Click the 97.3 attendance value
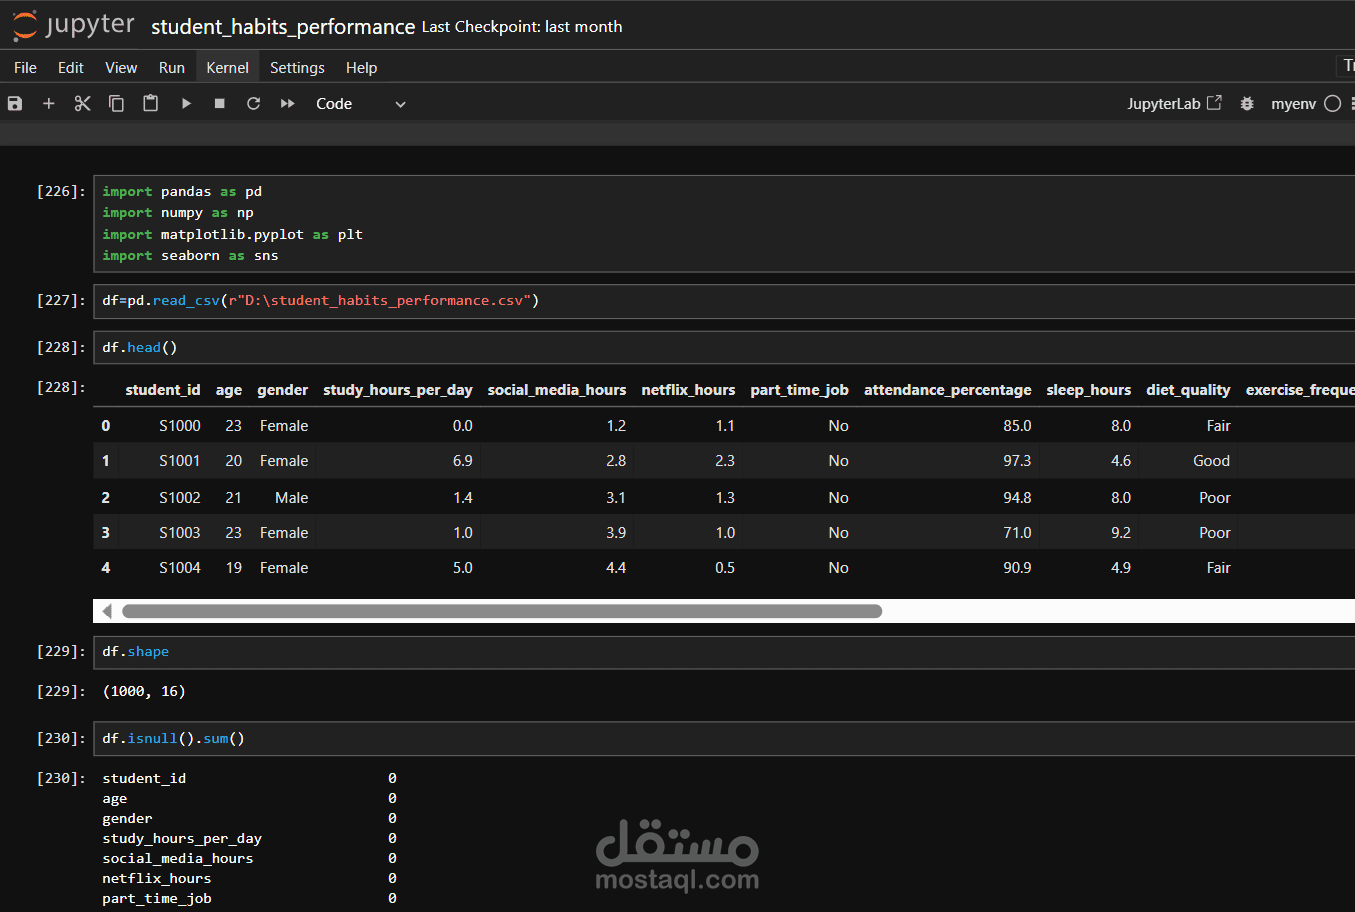This screenshot has width=1355, height=912. [x=1017, y=461]
